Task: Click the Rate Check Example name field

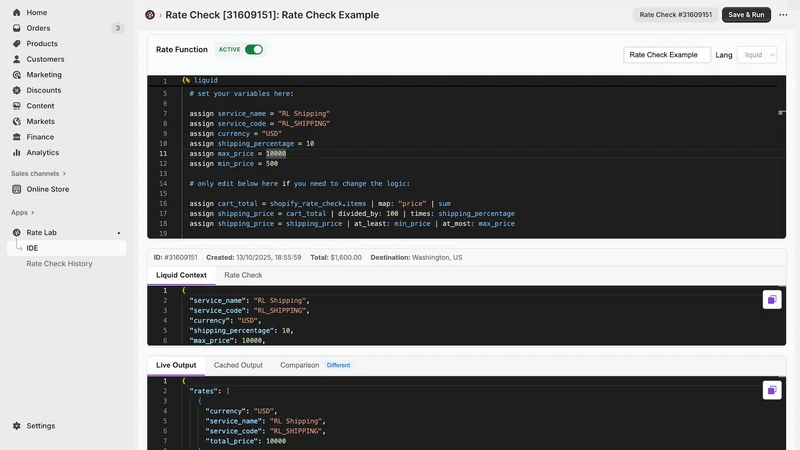Action: pos(667,55)
